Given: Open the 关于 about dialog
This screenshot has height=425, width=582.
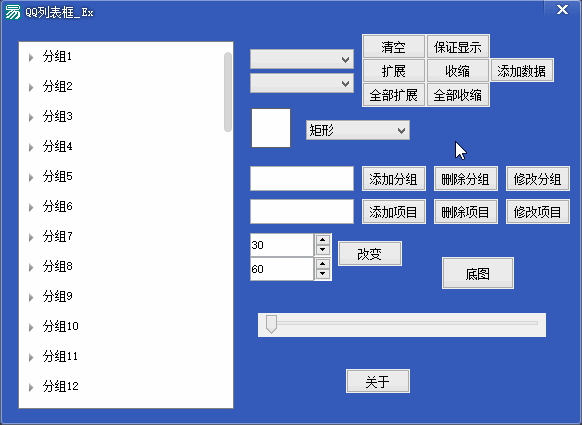Looking at the screenshot, I should click(x=378, y=381).
